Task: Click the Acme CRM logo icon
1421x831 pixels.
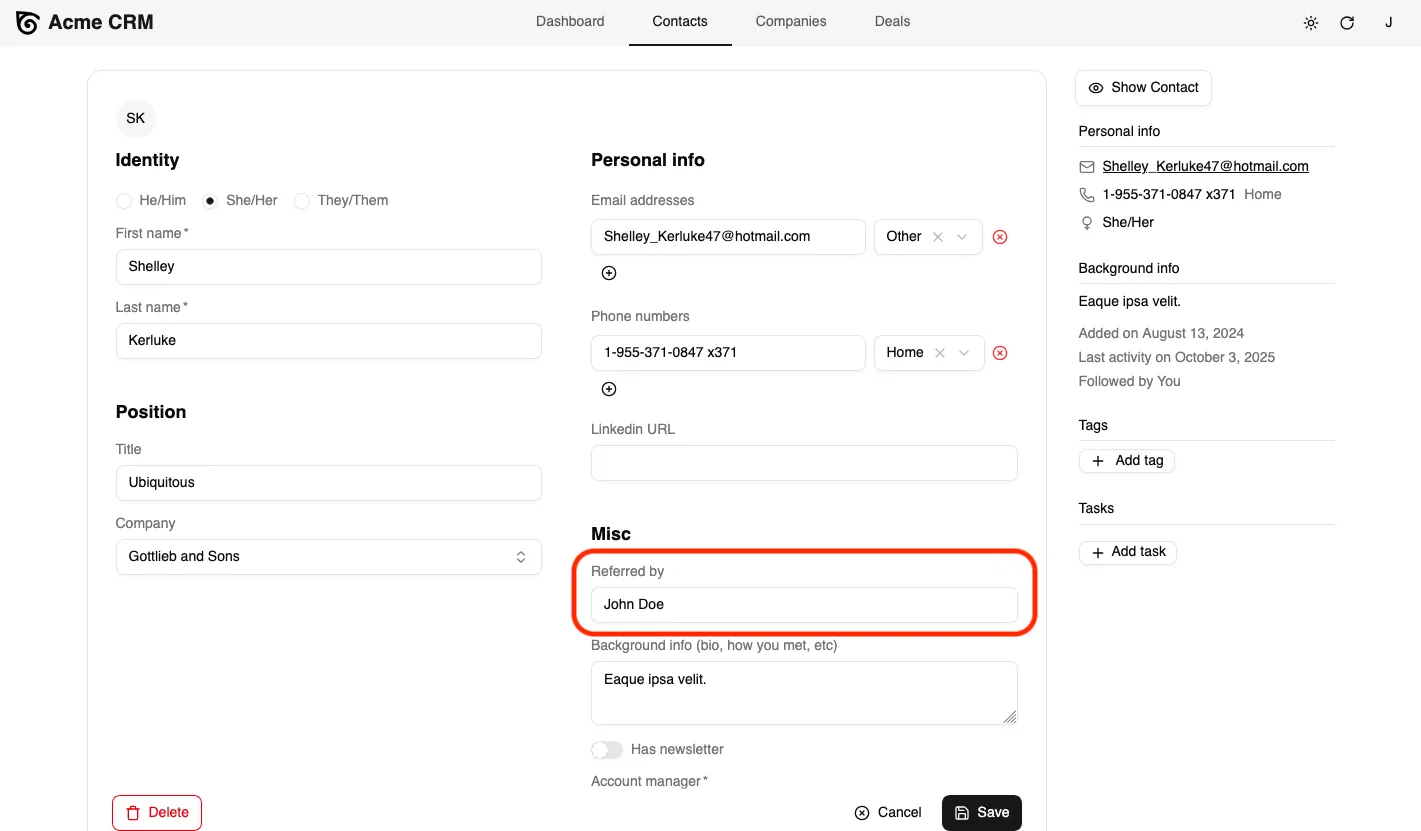Action: 28,22
